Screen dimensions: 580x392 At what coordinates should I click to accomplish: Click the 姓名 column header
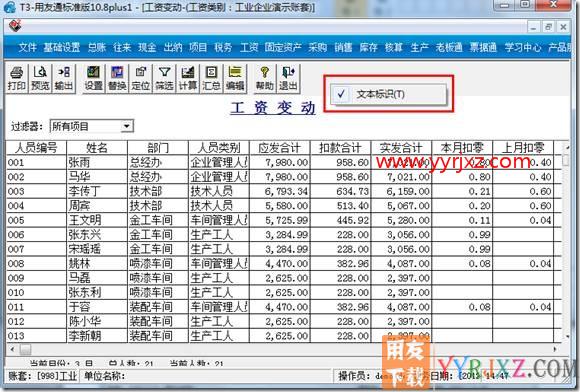coord(97,148)
